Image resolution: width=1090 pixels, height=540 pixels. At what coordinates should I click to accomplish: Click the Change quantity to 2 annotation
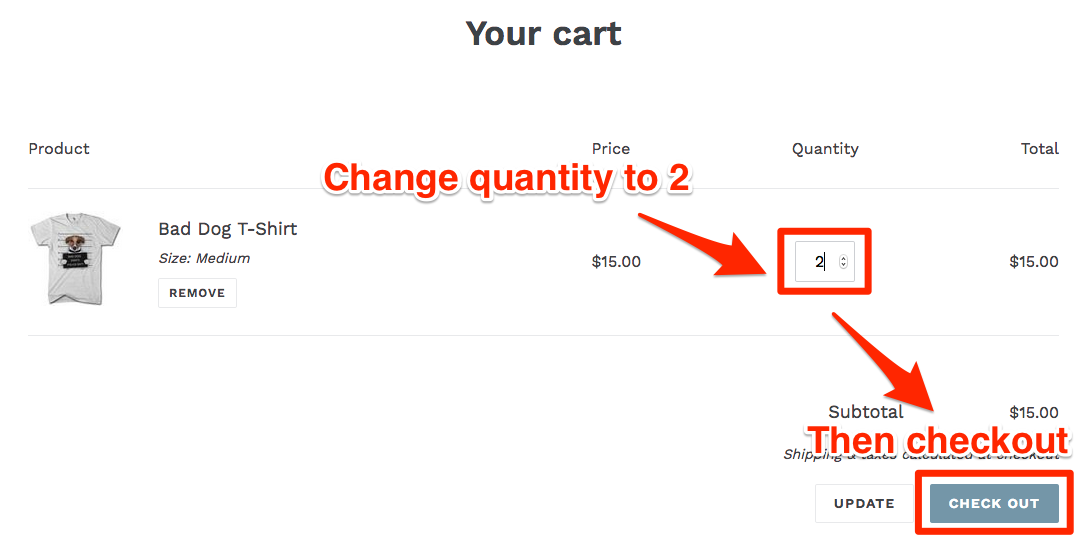[x=507, y=179]
